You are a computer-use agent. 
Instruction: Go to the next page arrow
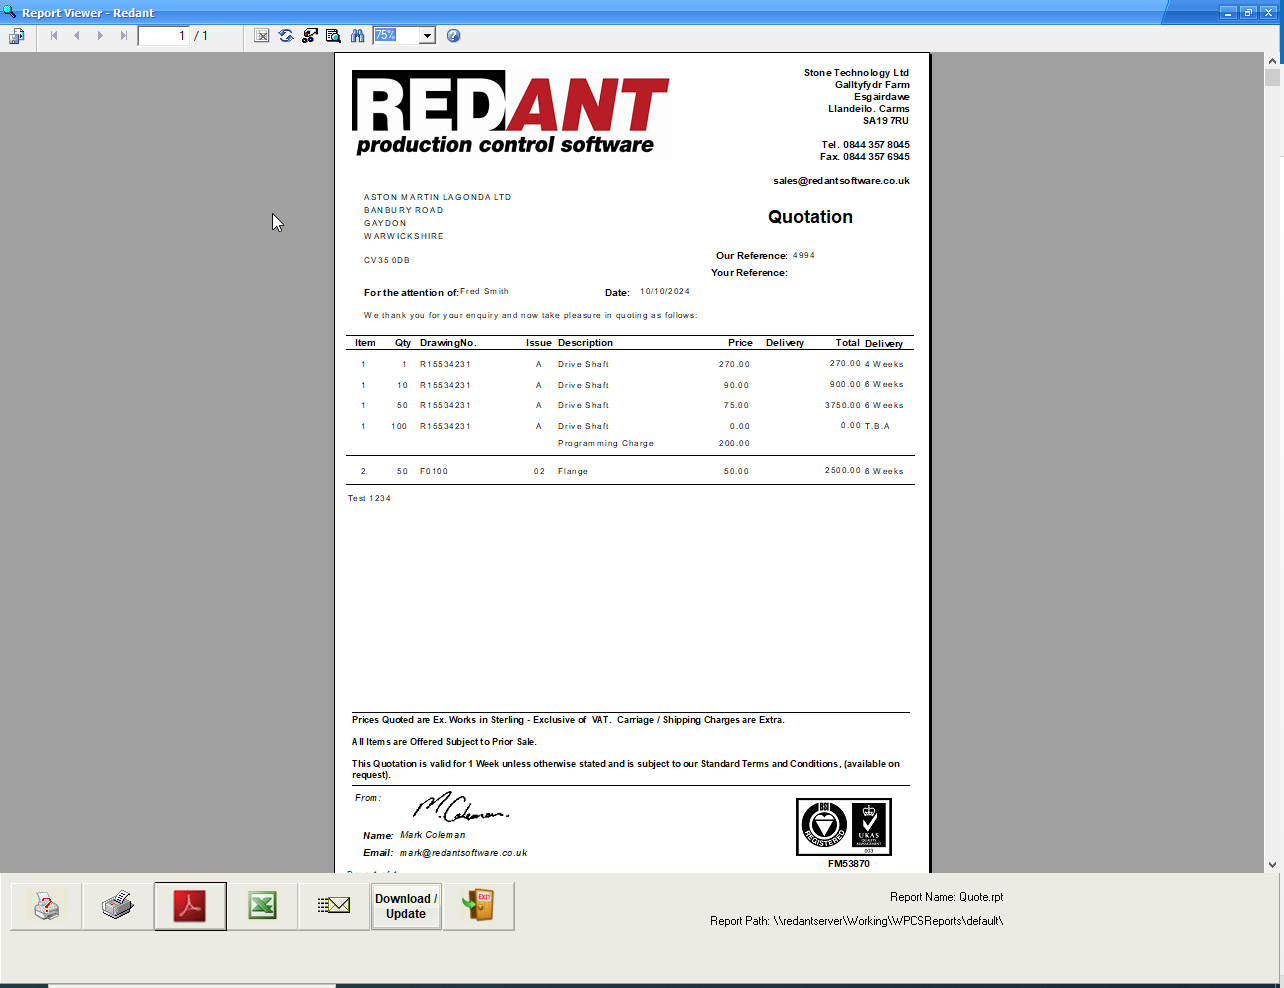[x=100, y=36]
